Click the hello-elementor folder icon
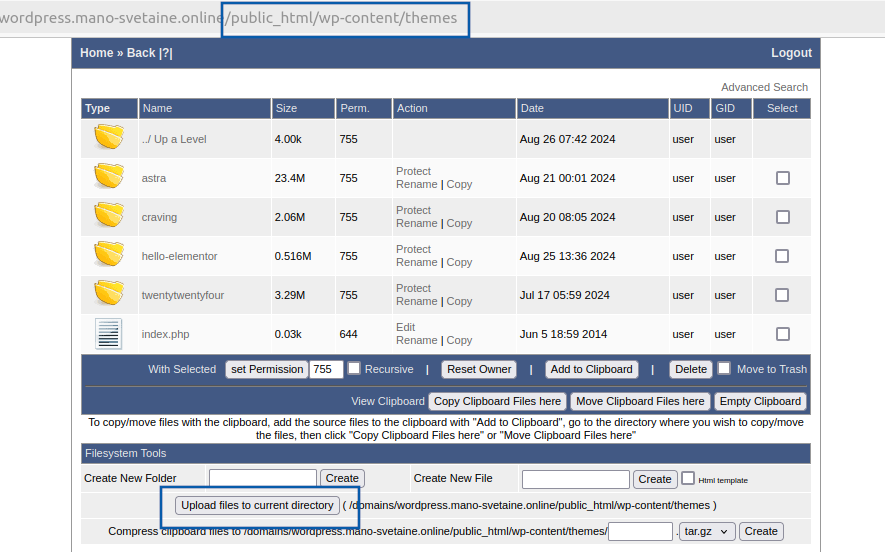885x552 pixels. (x=109, y=254)
